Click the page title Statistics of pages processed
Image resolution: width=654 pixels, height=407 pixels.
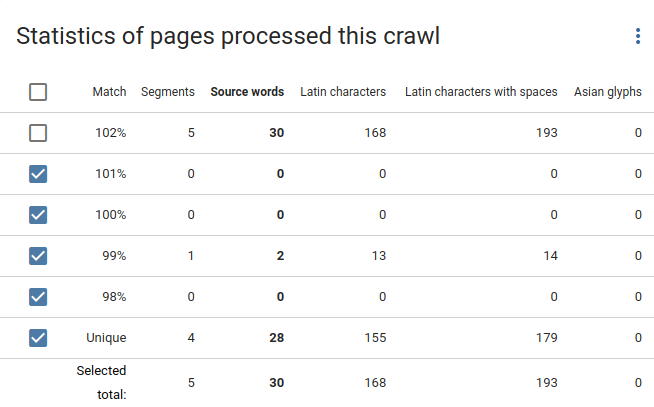228,36
